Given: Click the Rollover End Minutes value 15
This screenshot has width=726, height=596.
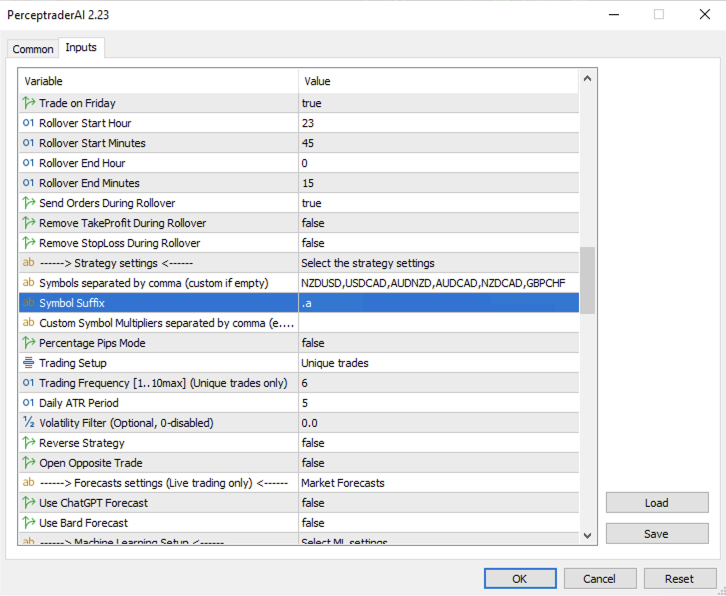Looking at the screenshot, I should (x=438, y=182).
